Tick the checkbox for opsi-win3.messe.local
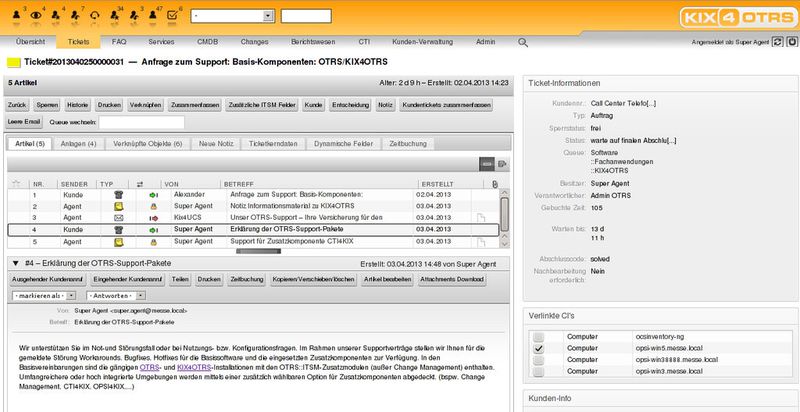800x412 pixels. pyautogui.click(x=538, y=372)
